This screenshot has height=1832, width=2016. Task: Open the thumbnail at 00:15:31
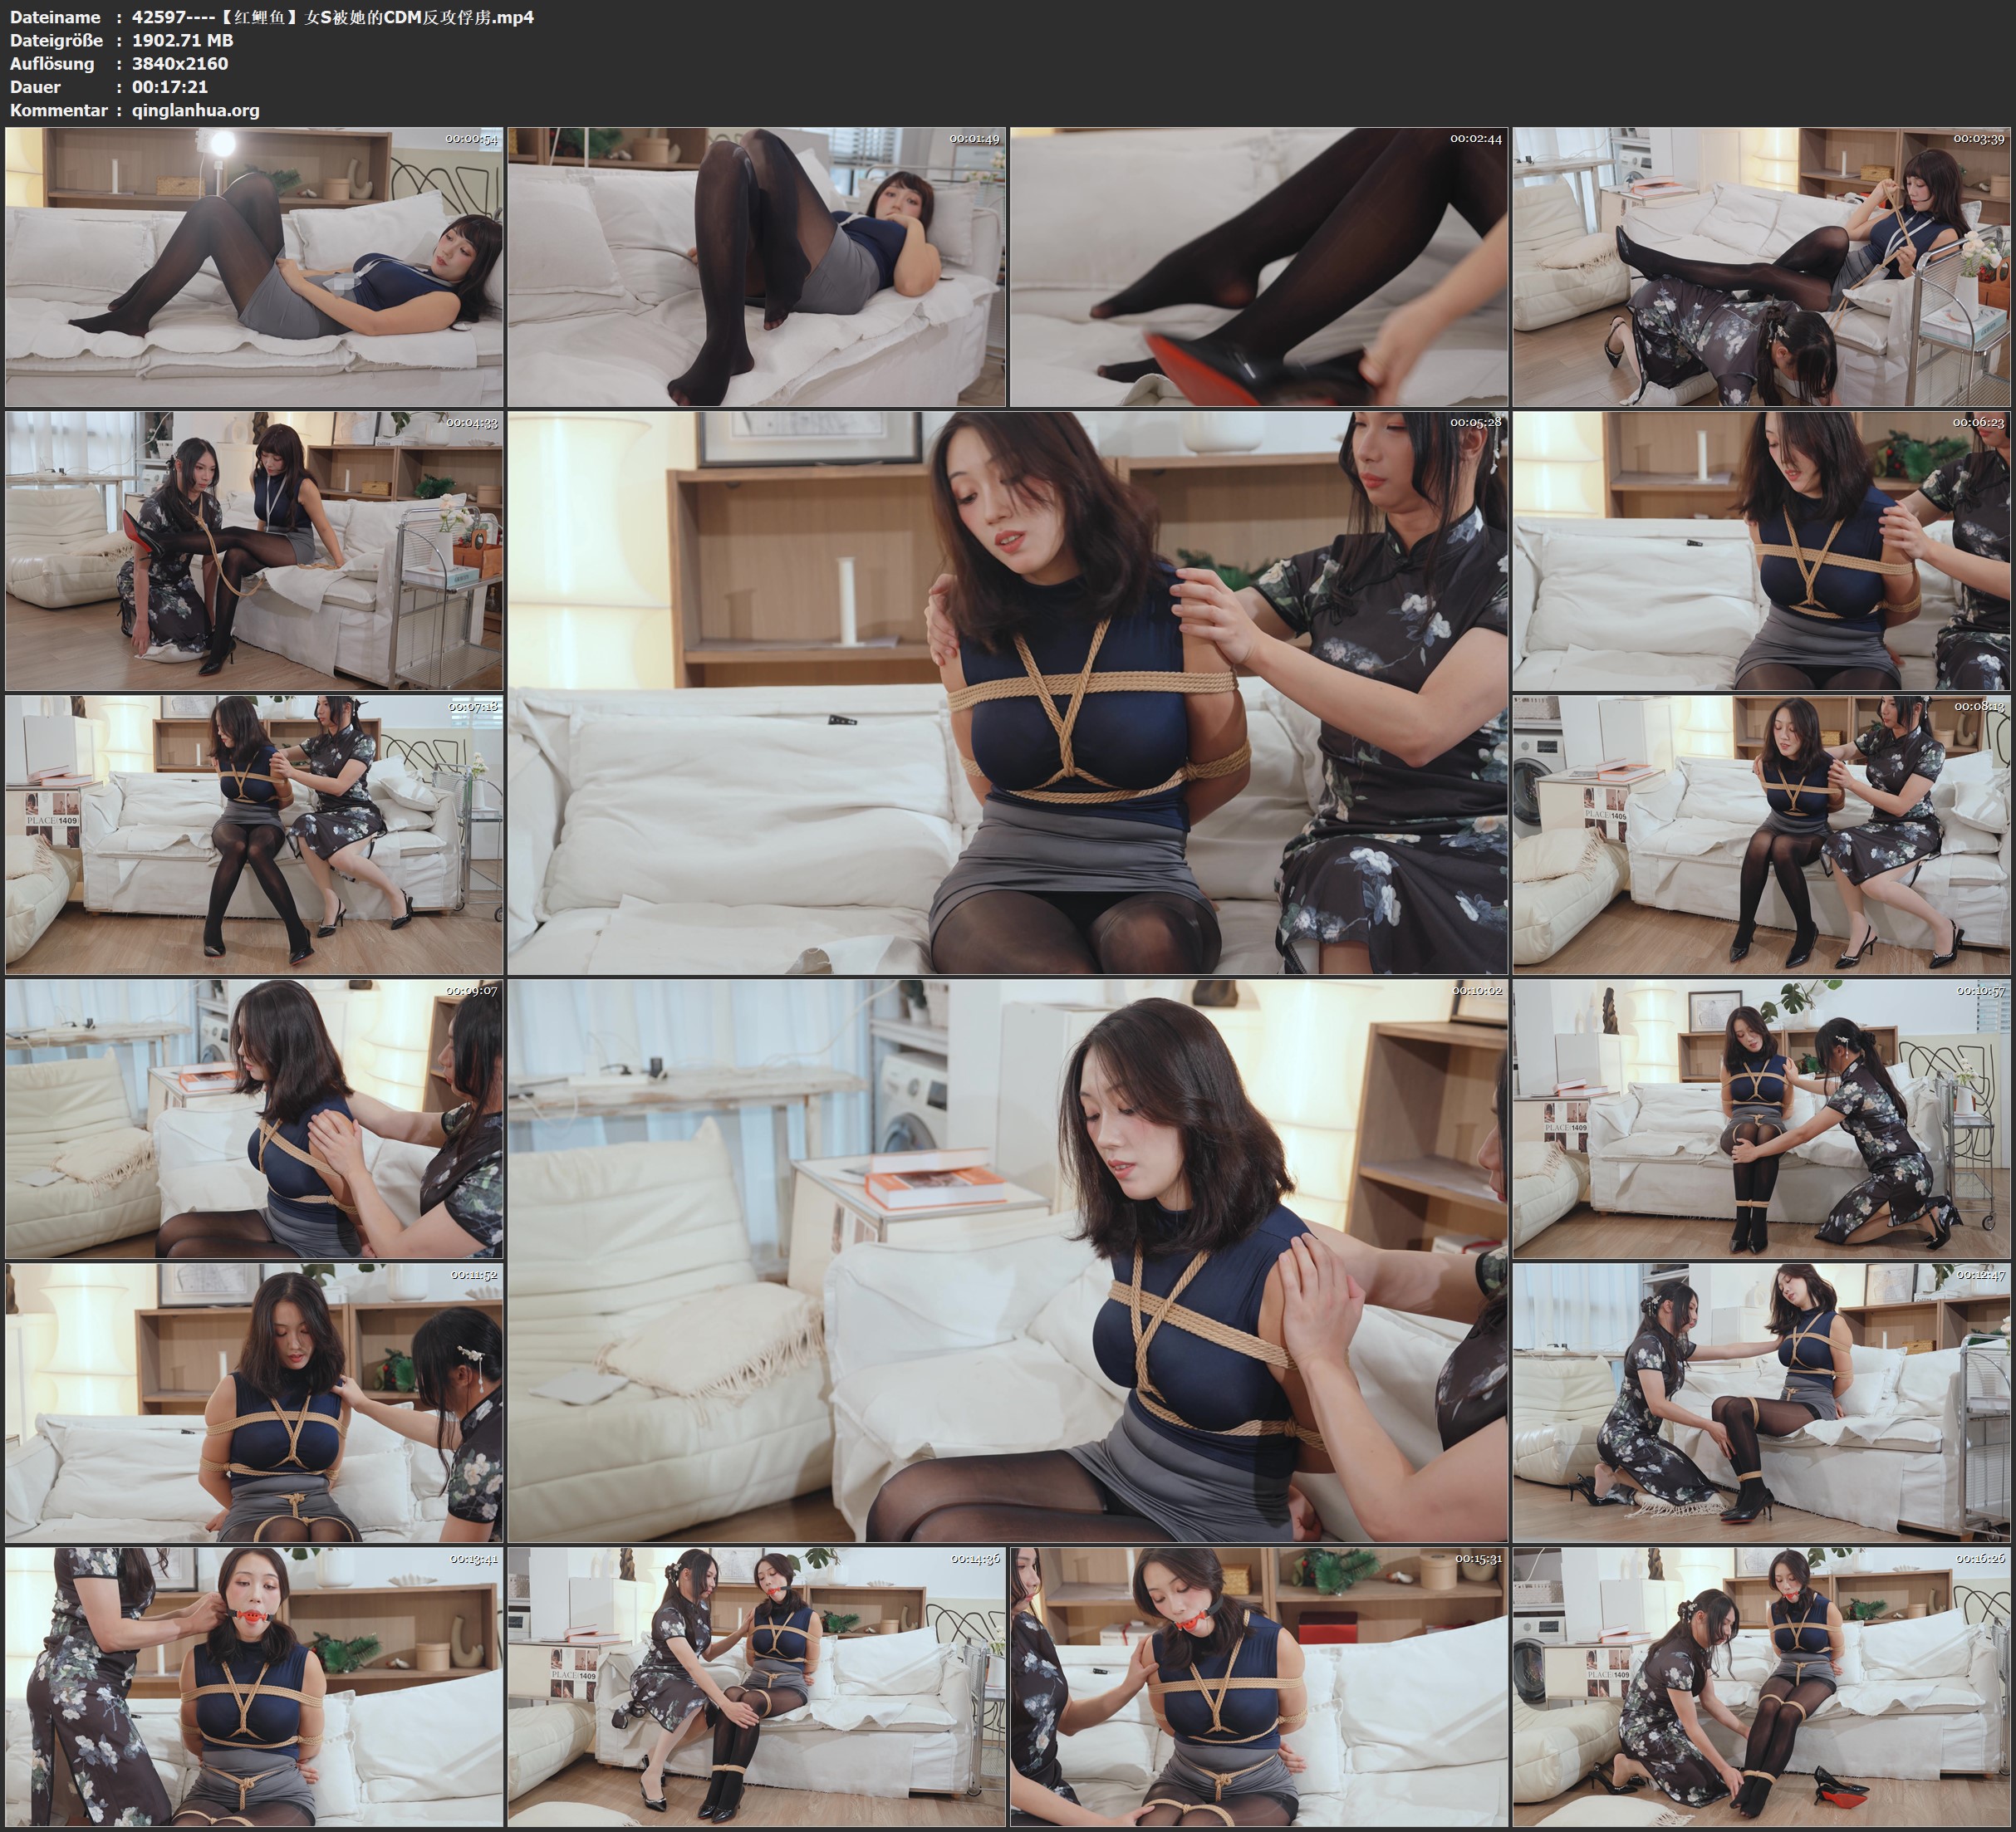pyautogui.click(x=1259, y=1686)
